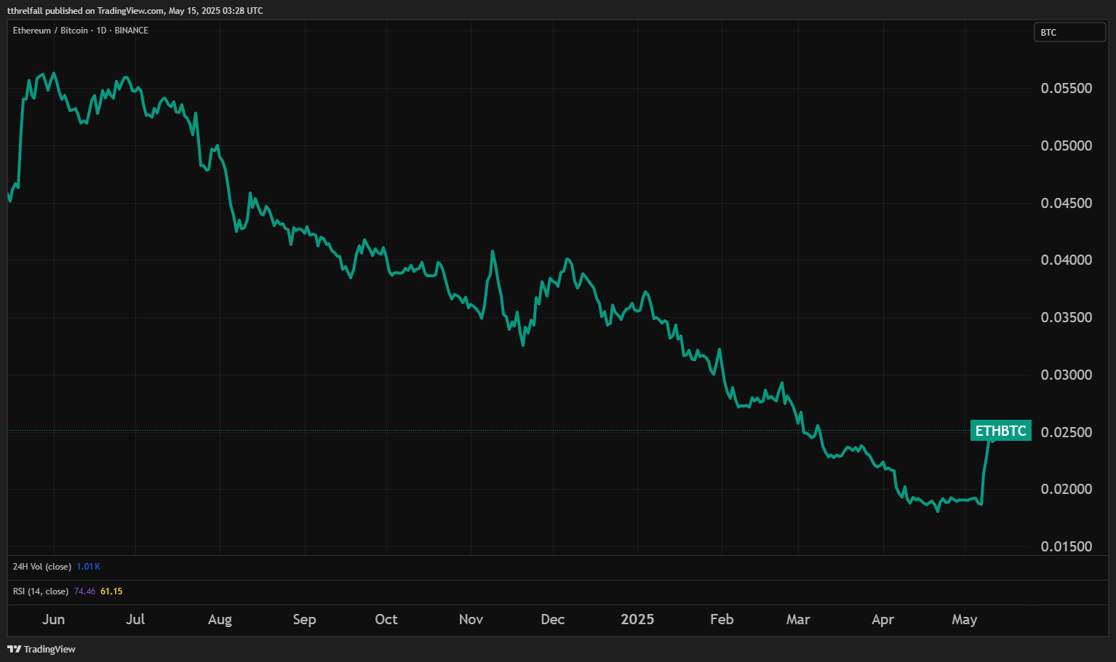1116x662 pixels.
Task: Select the 24H Vol (close) indicator label
Action: pyautogui.click(x=41, y=566)
